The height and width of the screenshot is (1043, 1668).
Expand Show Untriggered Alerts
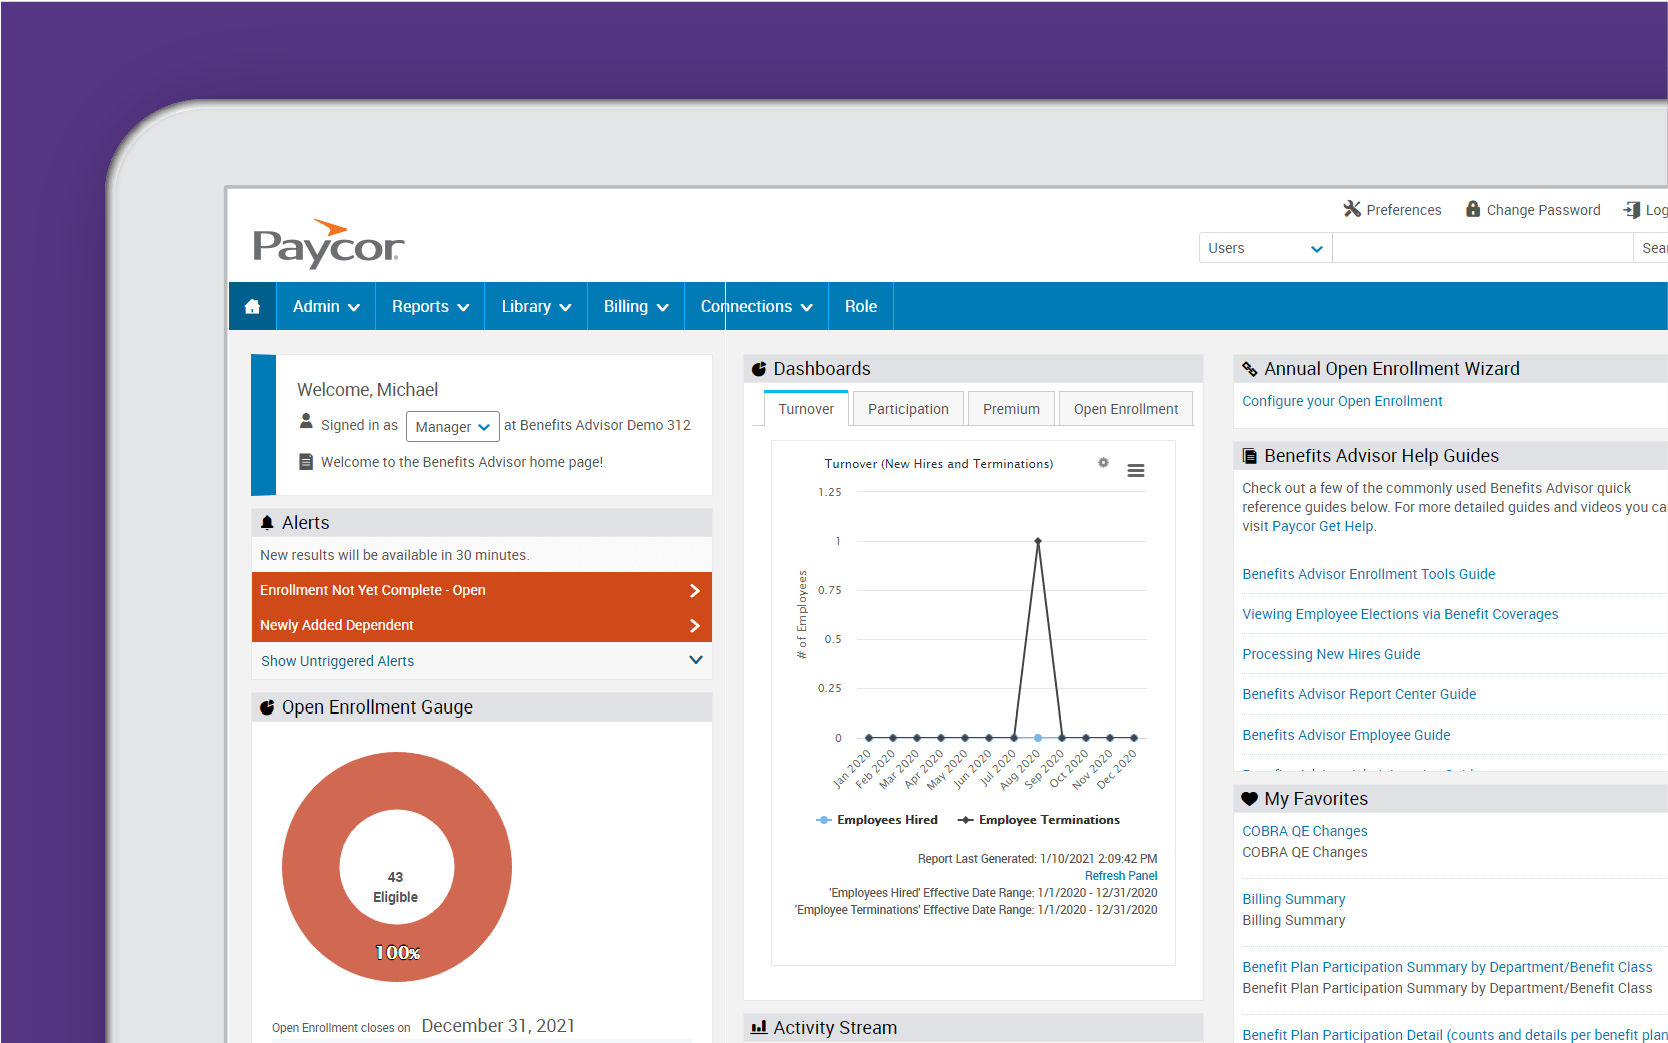[482, 661]
